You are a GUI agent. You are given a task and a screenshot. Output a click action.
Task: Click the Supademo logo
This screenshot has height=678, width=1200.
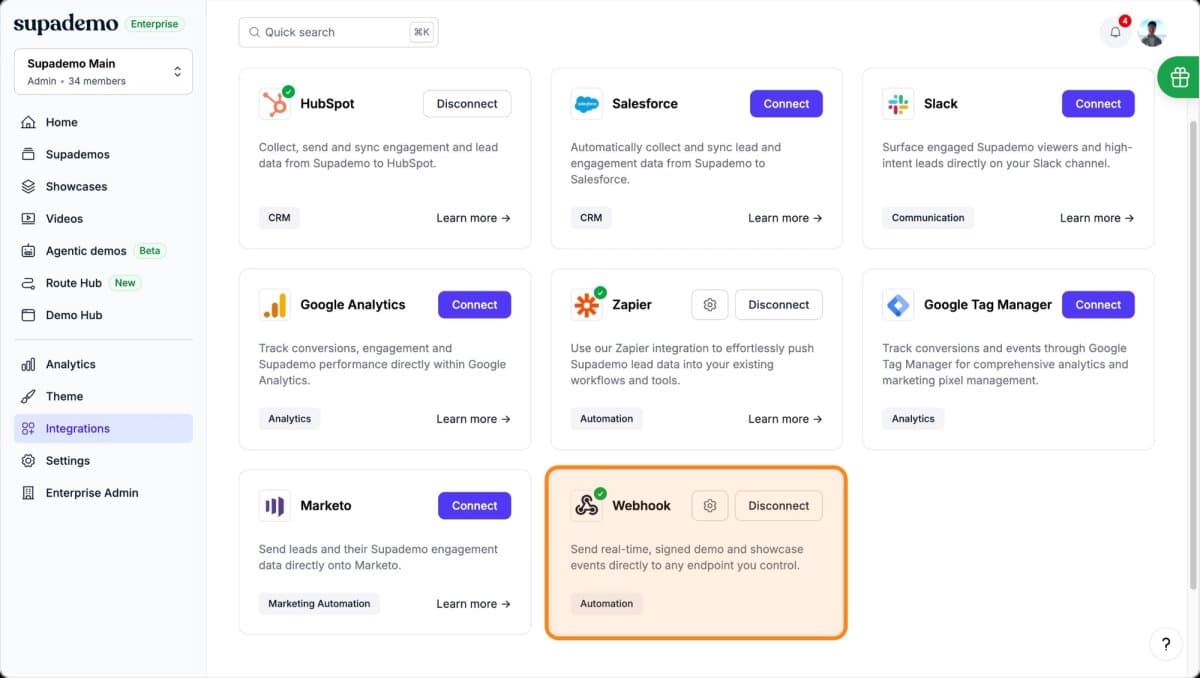tap(66, 24)
